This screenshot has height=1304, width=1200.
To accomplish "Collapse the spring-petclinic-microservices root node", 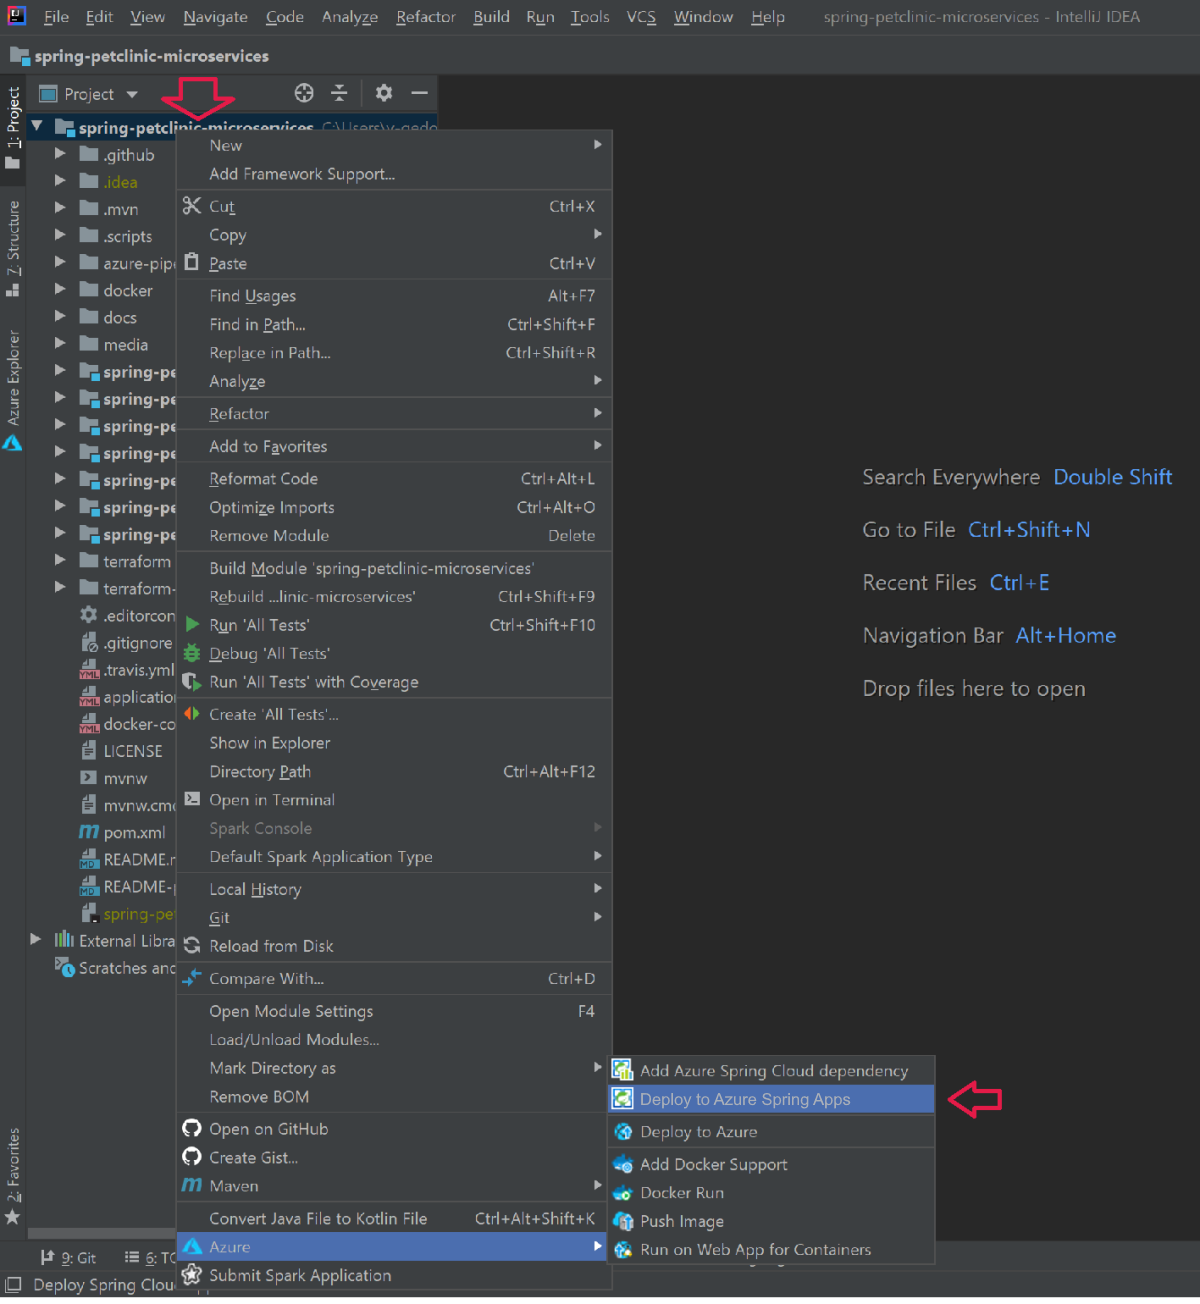I will click(x=37, y=126).
